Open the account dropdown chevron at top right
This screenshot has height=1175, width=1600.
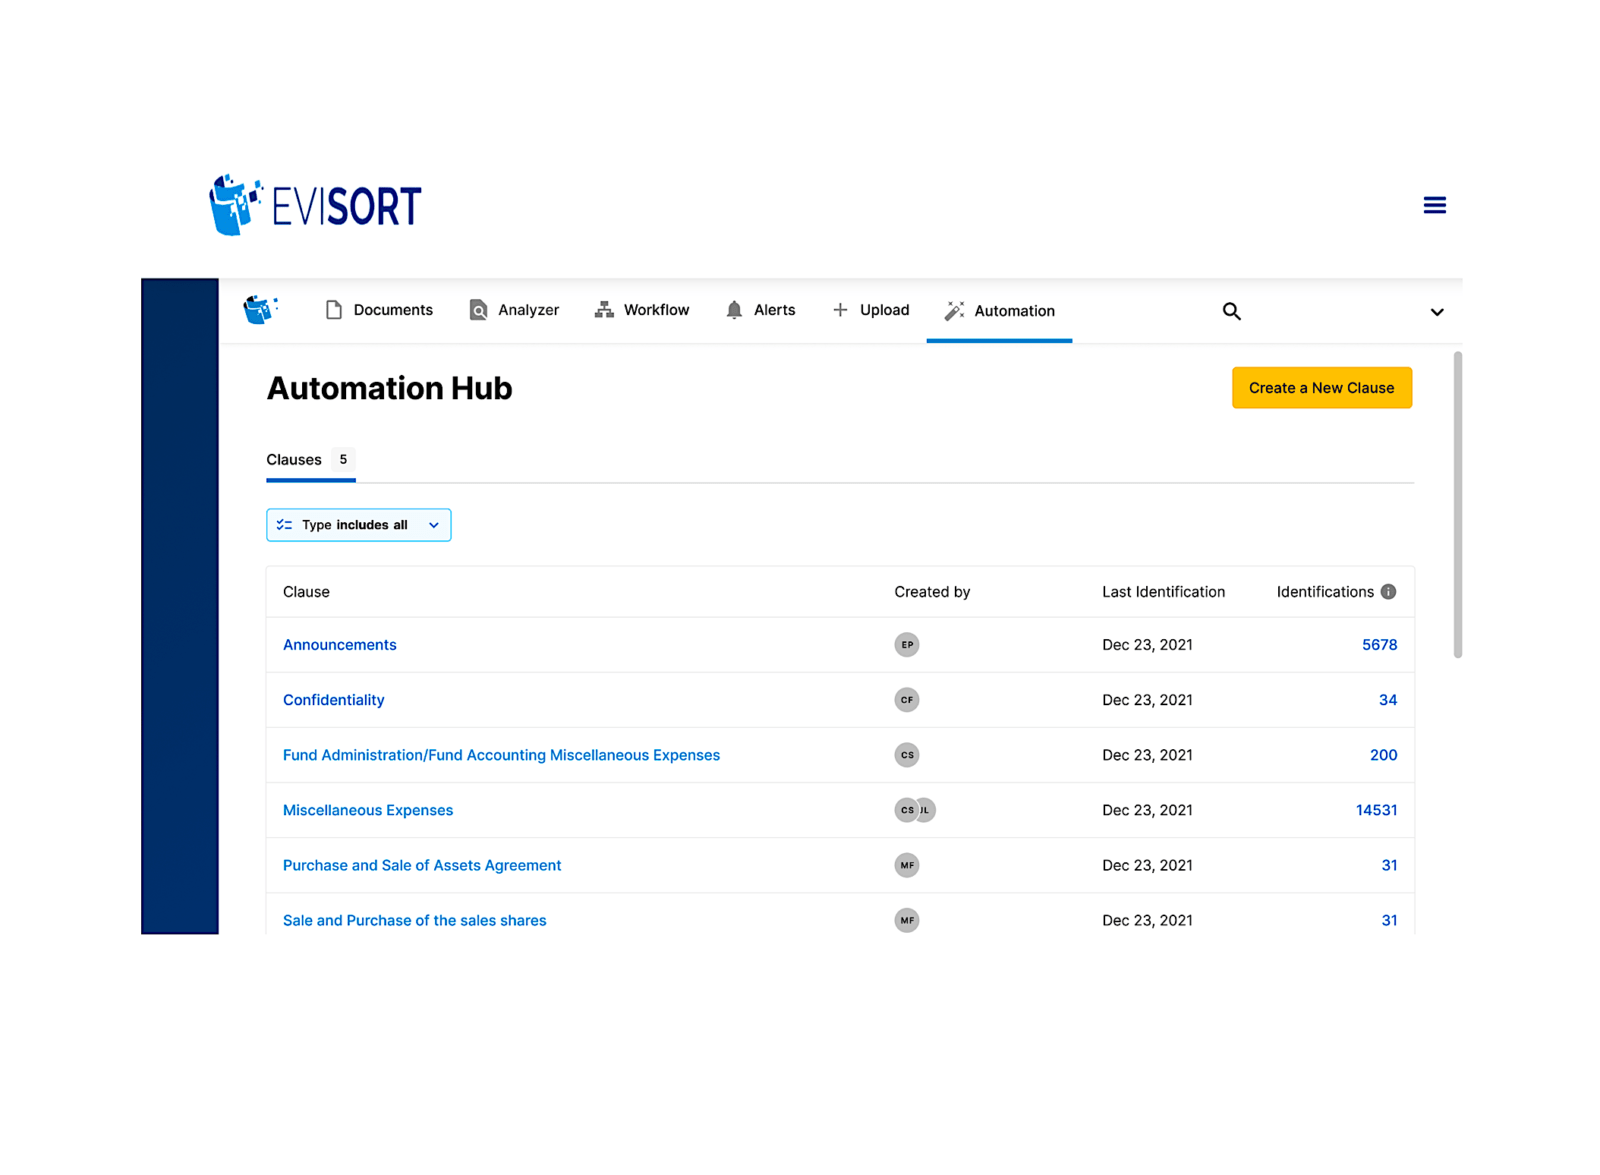(x=1437, y=311)
